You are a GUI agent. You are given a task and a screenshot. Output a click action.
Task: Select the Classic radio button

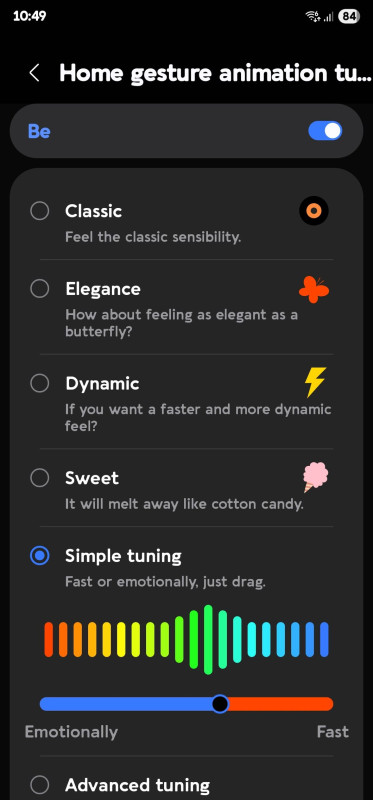tap(39, 211)
